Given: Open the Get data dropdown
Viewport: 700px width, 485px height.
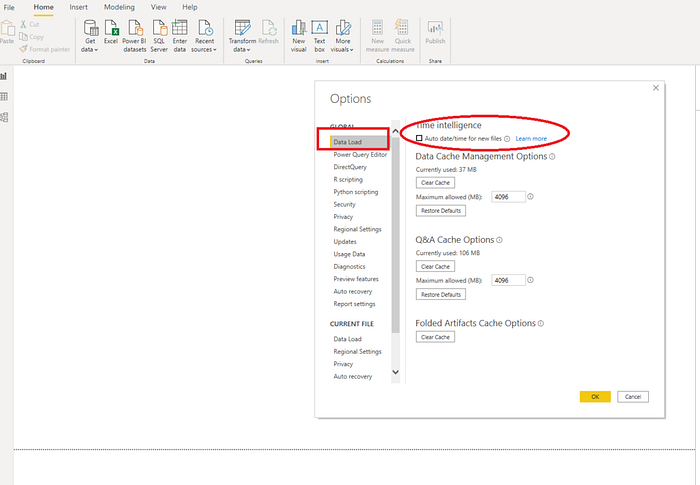Looking at the screenshot, I should click(90, 36).
